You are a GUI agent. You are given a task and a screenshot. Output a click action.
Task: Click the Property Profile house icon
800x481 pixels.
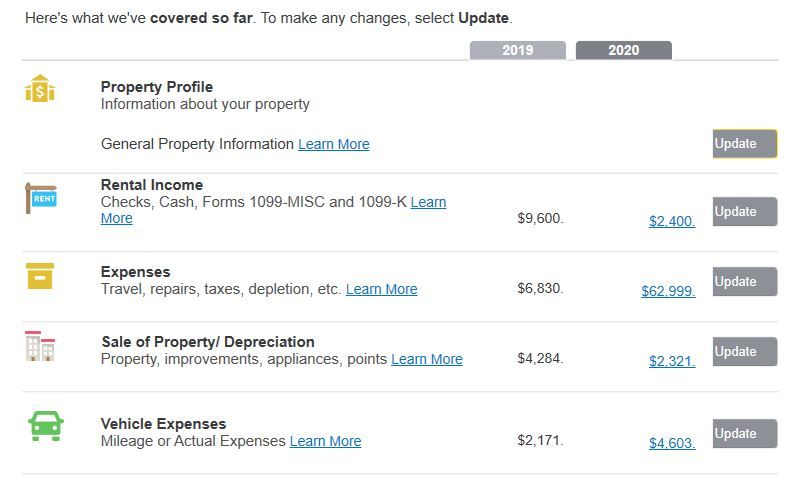(40, 89)
